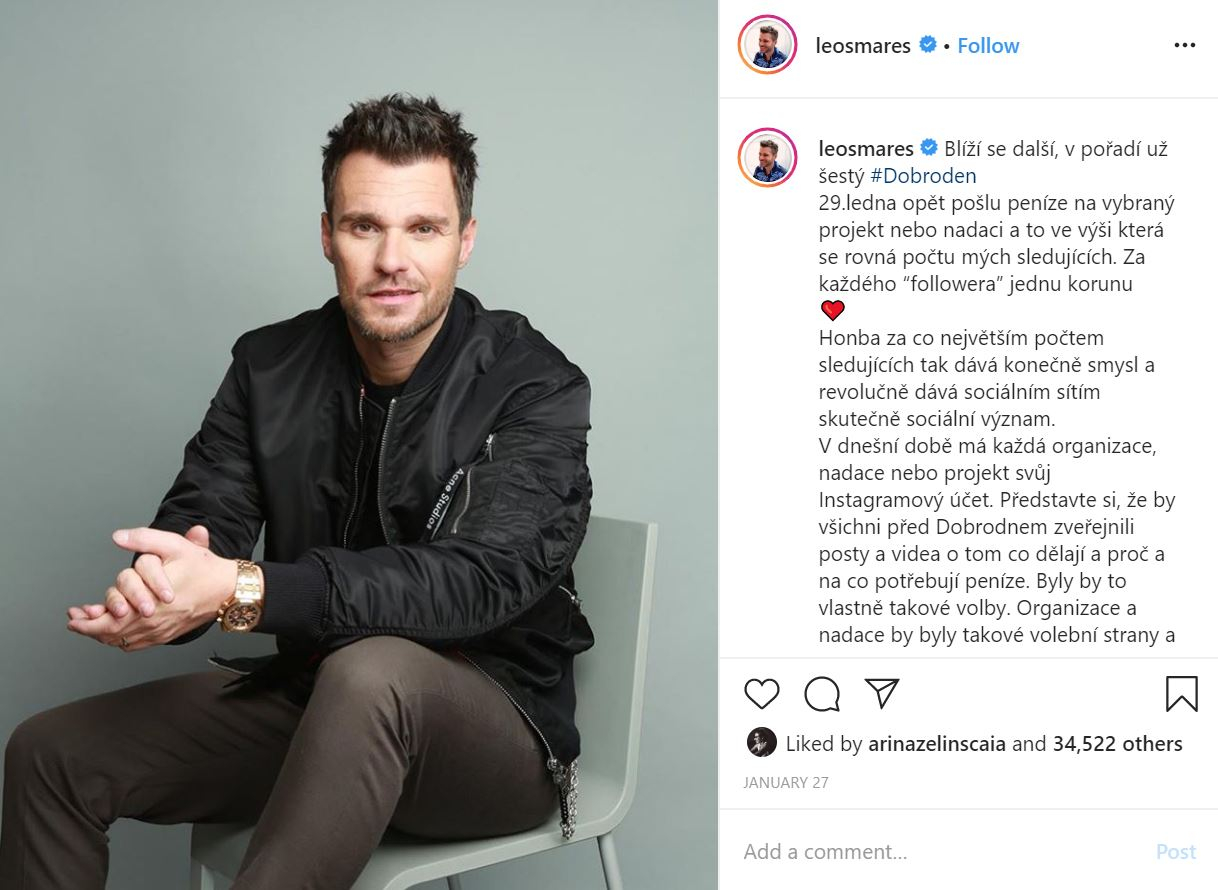Show the list of 34,522 others who liked

[1117, 744]
